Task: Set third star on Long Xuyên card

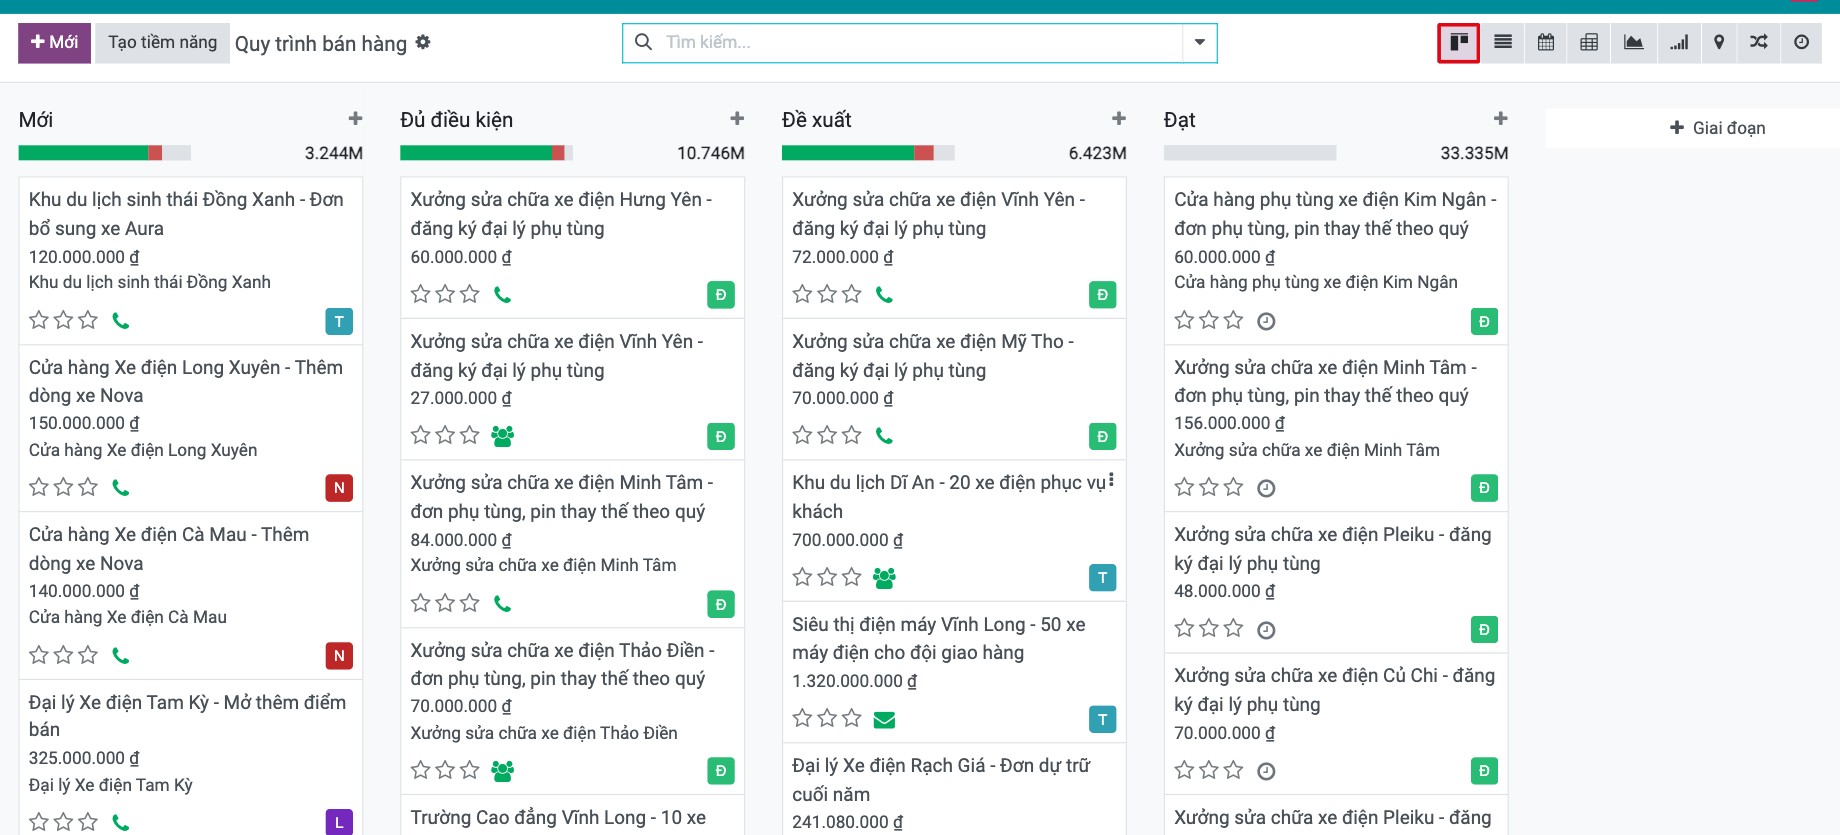Action: (x=88, y=487)
